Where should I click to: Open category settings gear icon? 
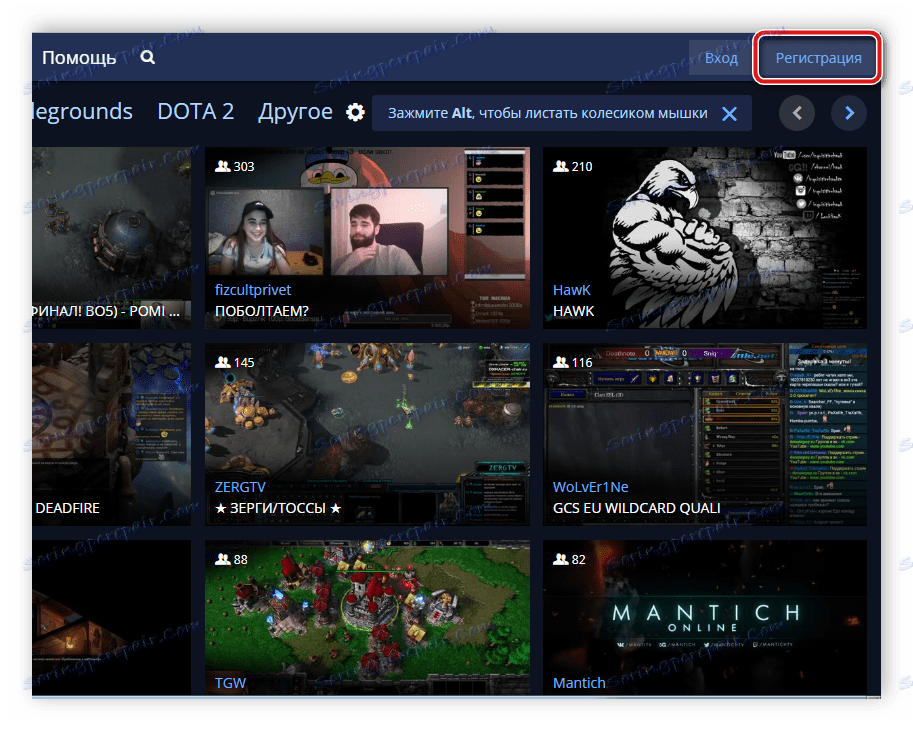point(355,112)
